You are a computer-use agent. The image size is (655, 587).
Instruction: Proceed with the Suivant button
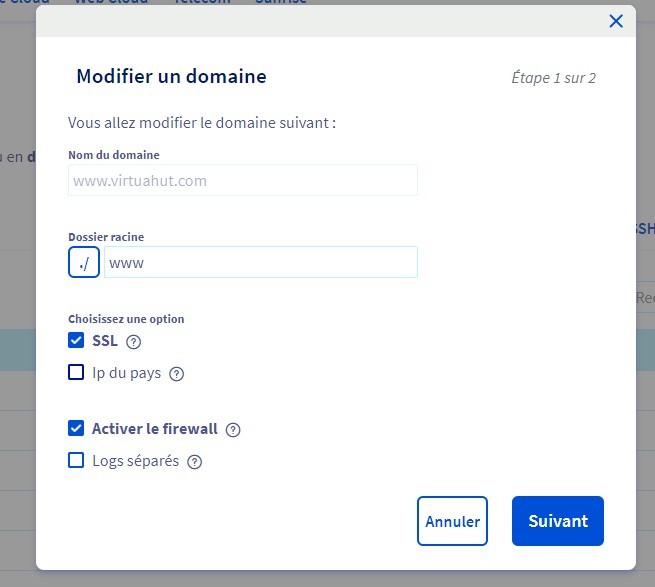pos(558,521)
